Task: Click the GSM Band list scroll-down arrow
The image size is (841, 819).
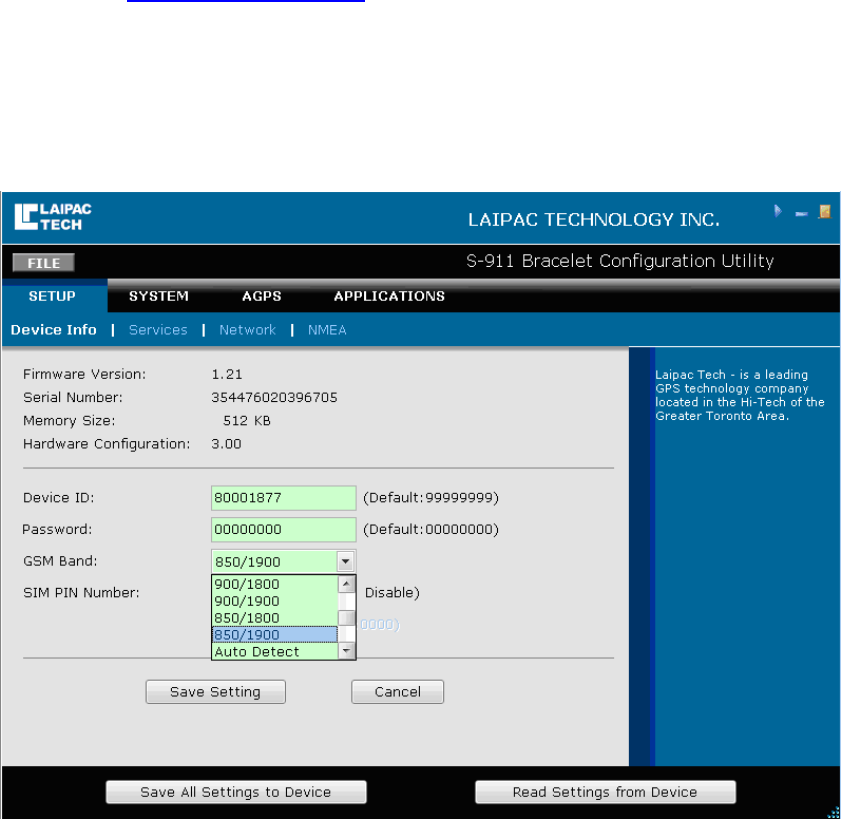Action: 347,651
